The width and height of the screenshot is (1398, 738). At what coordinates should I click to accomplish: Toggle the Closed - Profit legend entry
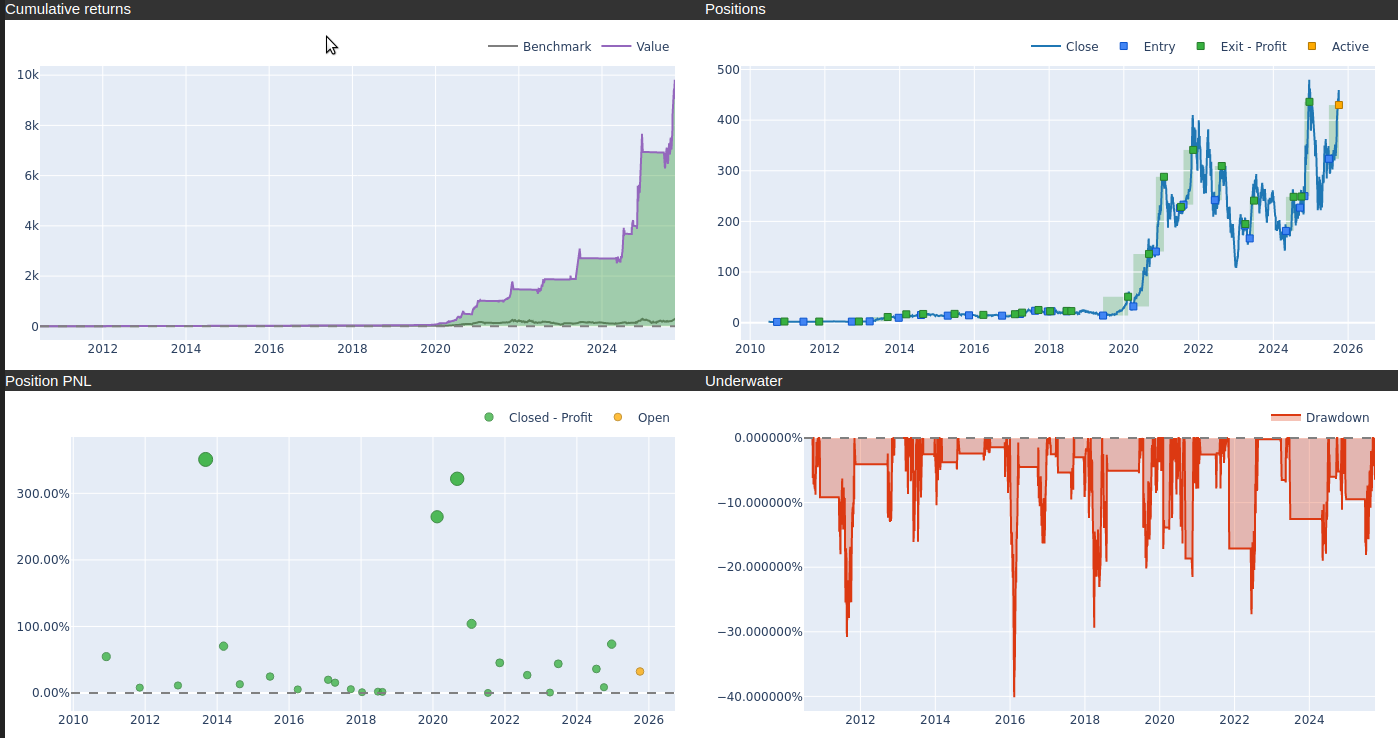tap(549, 418)
